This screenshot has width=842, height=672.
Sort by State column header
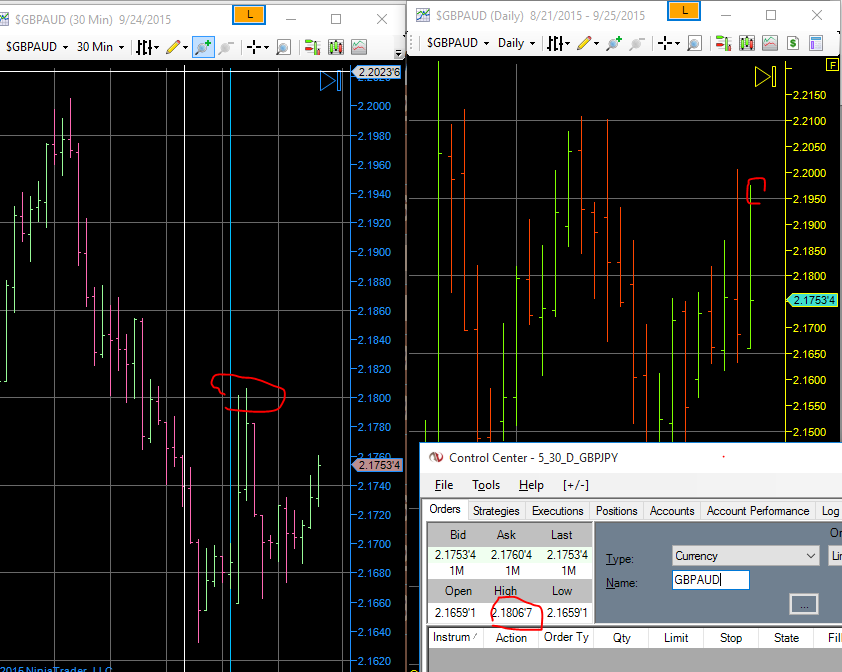[x=786, y=638]
